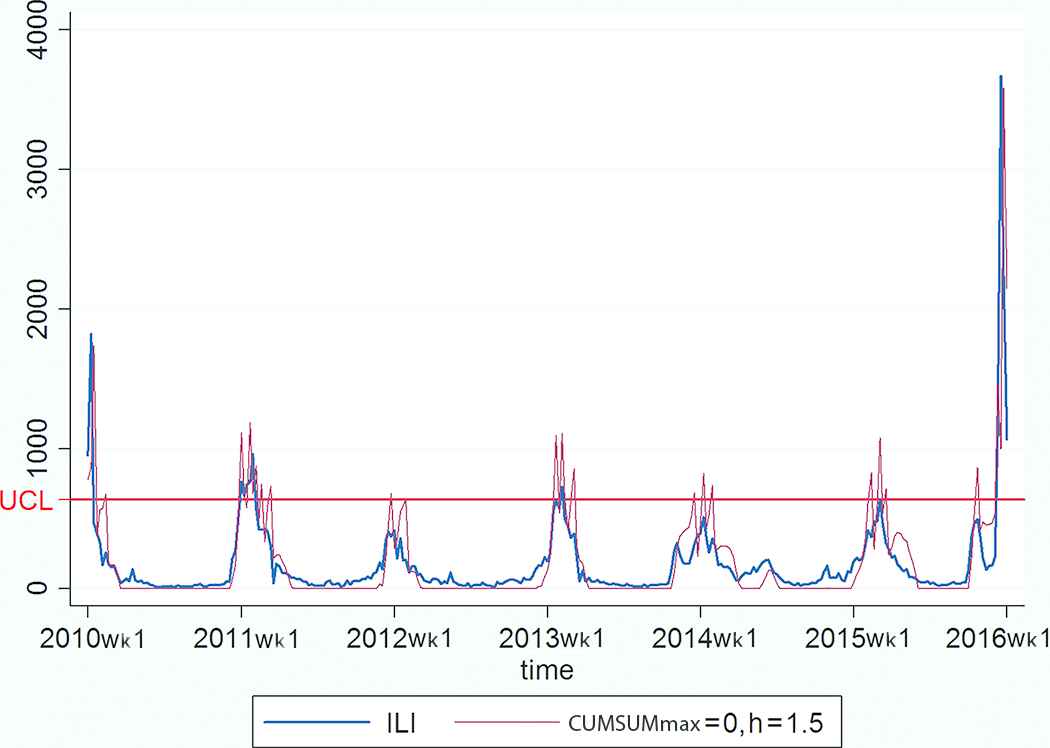Click the highest ILI peak near 2016wk1
The width and height of the screenshot is (1050, 748).
[1000, 77]
